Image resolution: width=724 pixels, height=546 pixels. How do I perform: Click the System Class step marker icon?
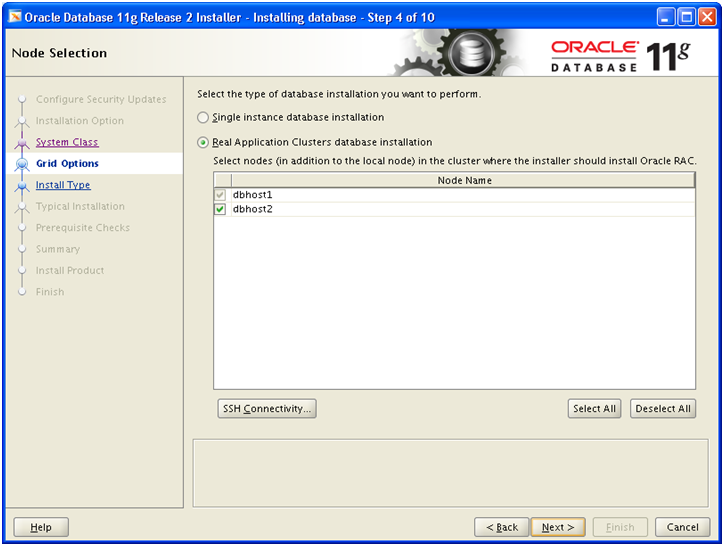tap(22, 143)
